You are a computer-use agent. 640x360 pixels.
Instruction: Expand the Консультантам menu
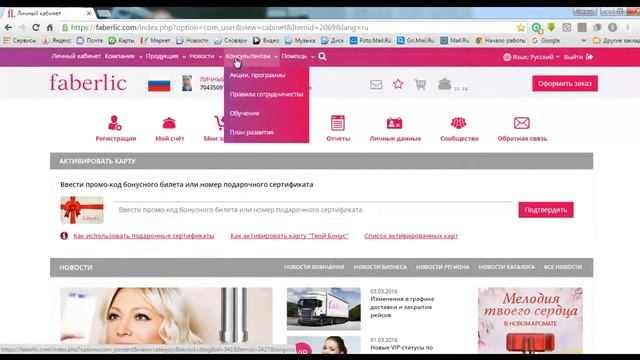252,56
